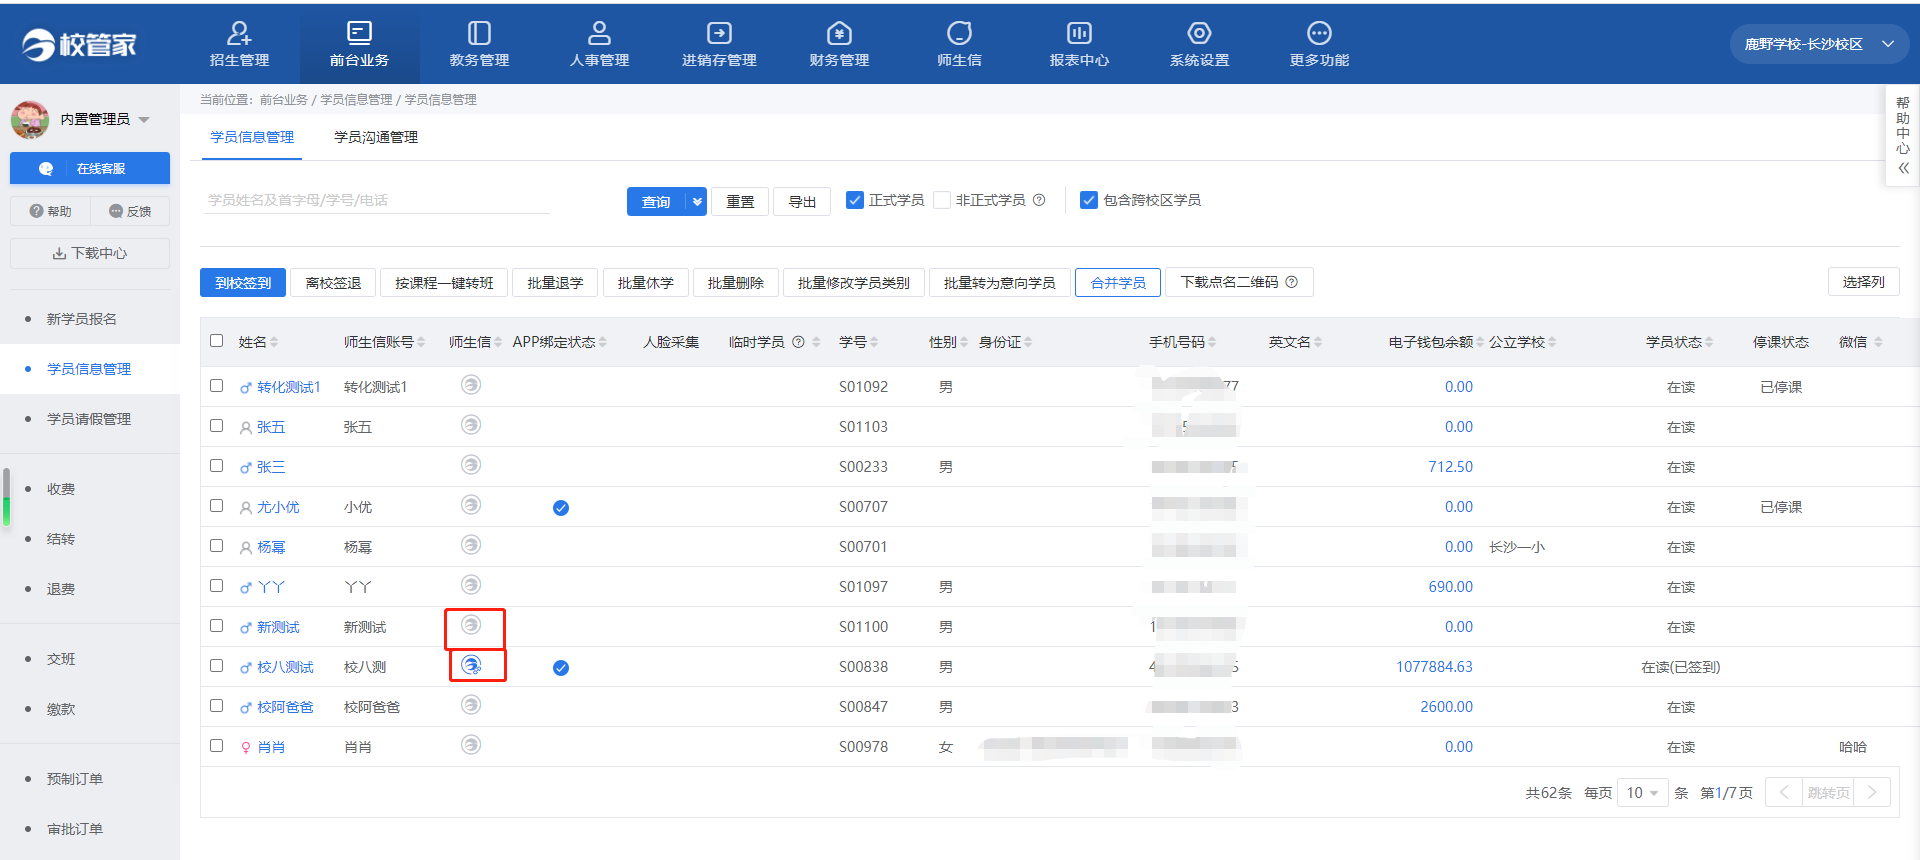Click APP绑定 check icon for 尤小优
Screen dimensions: 1920x860
[561, 508]
